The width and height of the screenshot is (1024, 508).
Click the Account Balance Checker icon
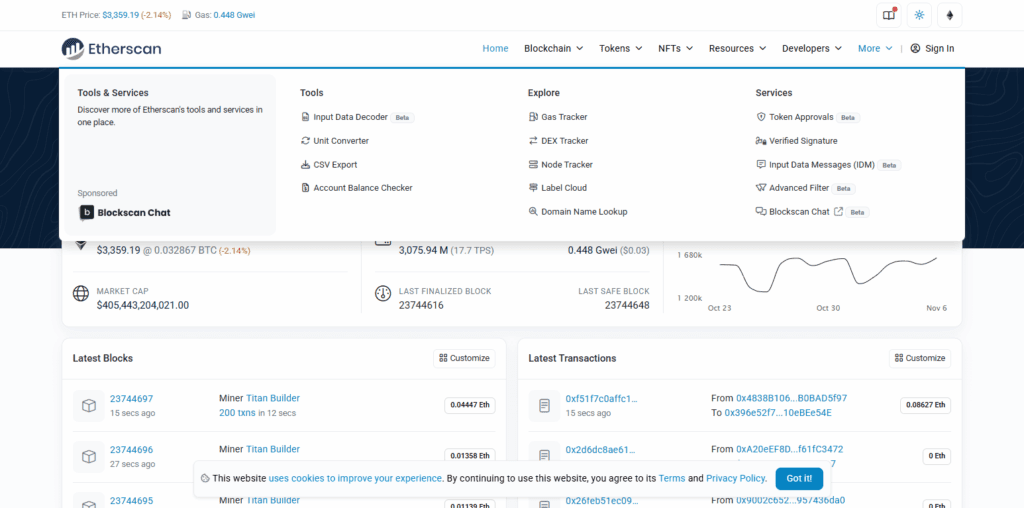click(305, 188)
